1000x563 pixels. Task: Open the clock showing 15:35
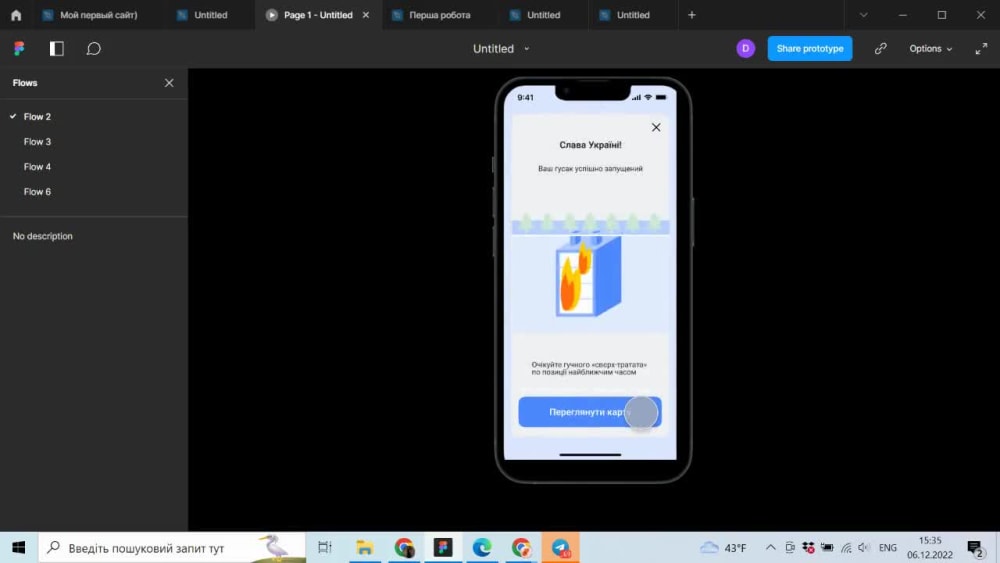(930, 548)
